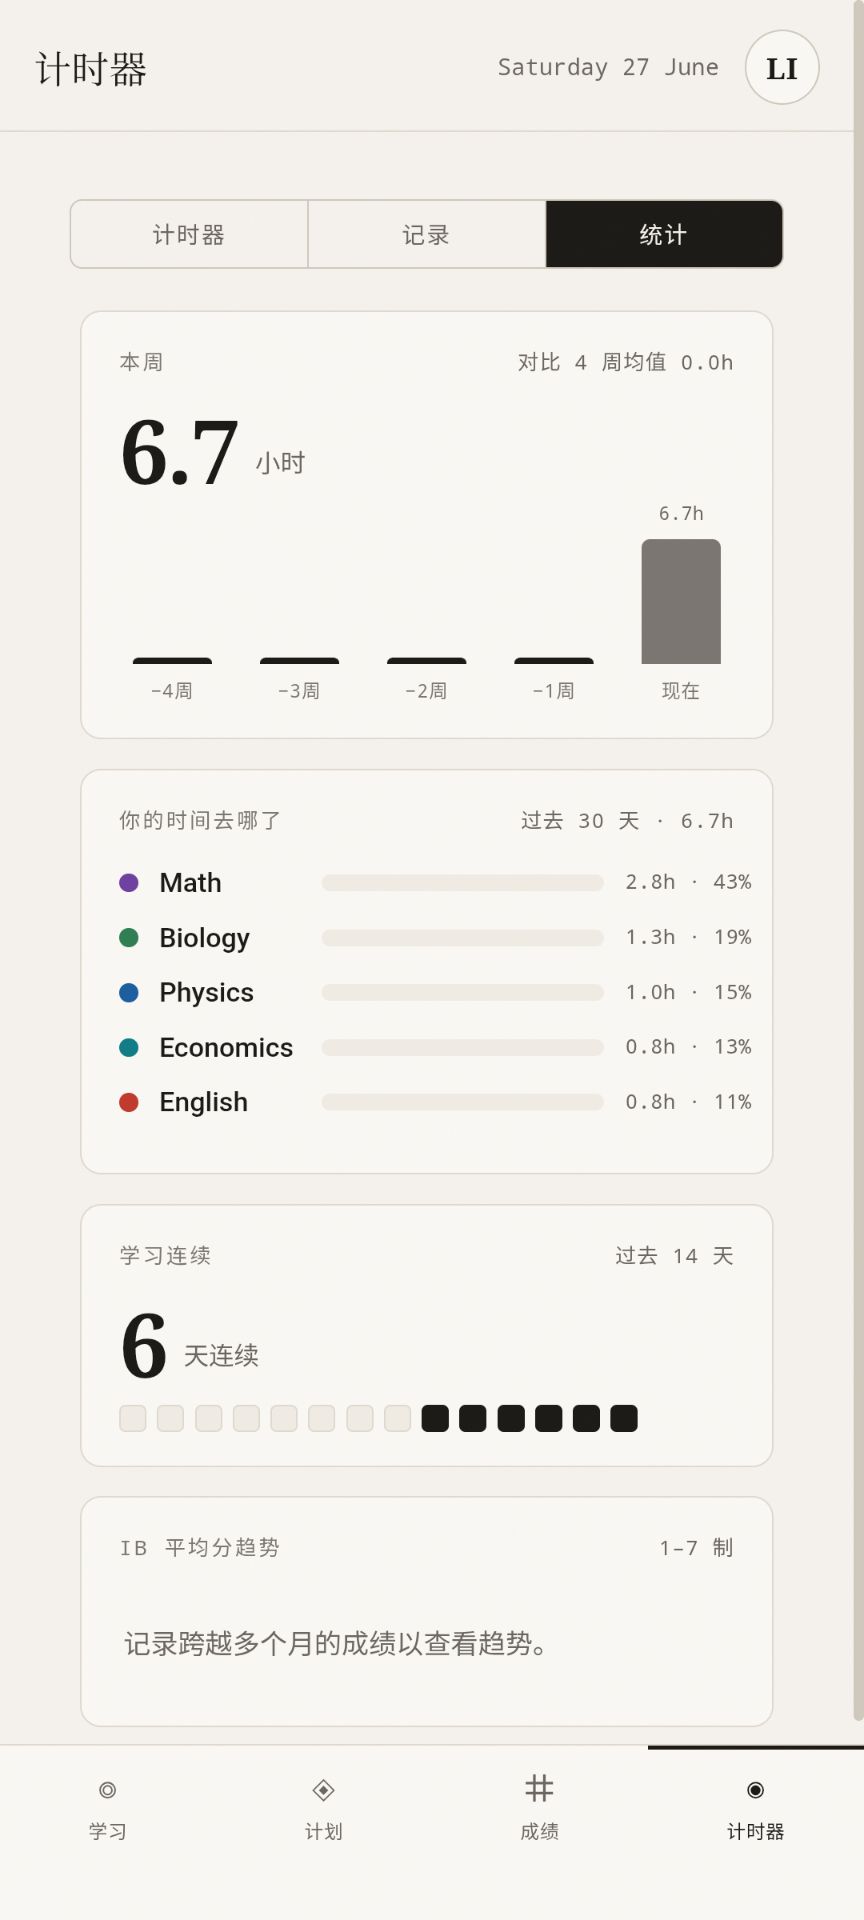Click the -1周 bar in weekly chart

(x=554, y=661)
